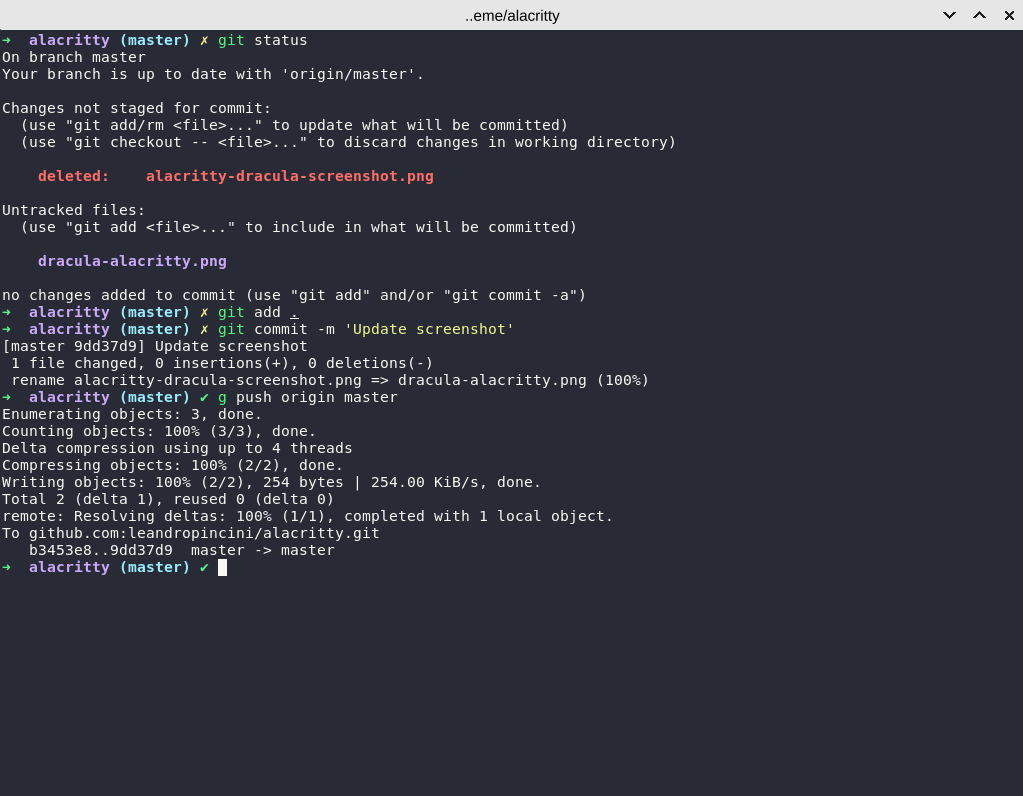Click the green arrow prompt symbol on last line
This screenshot has width=1023, height=796.
pyautogui.click(x=8, y=567)
